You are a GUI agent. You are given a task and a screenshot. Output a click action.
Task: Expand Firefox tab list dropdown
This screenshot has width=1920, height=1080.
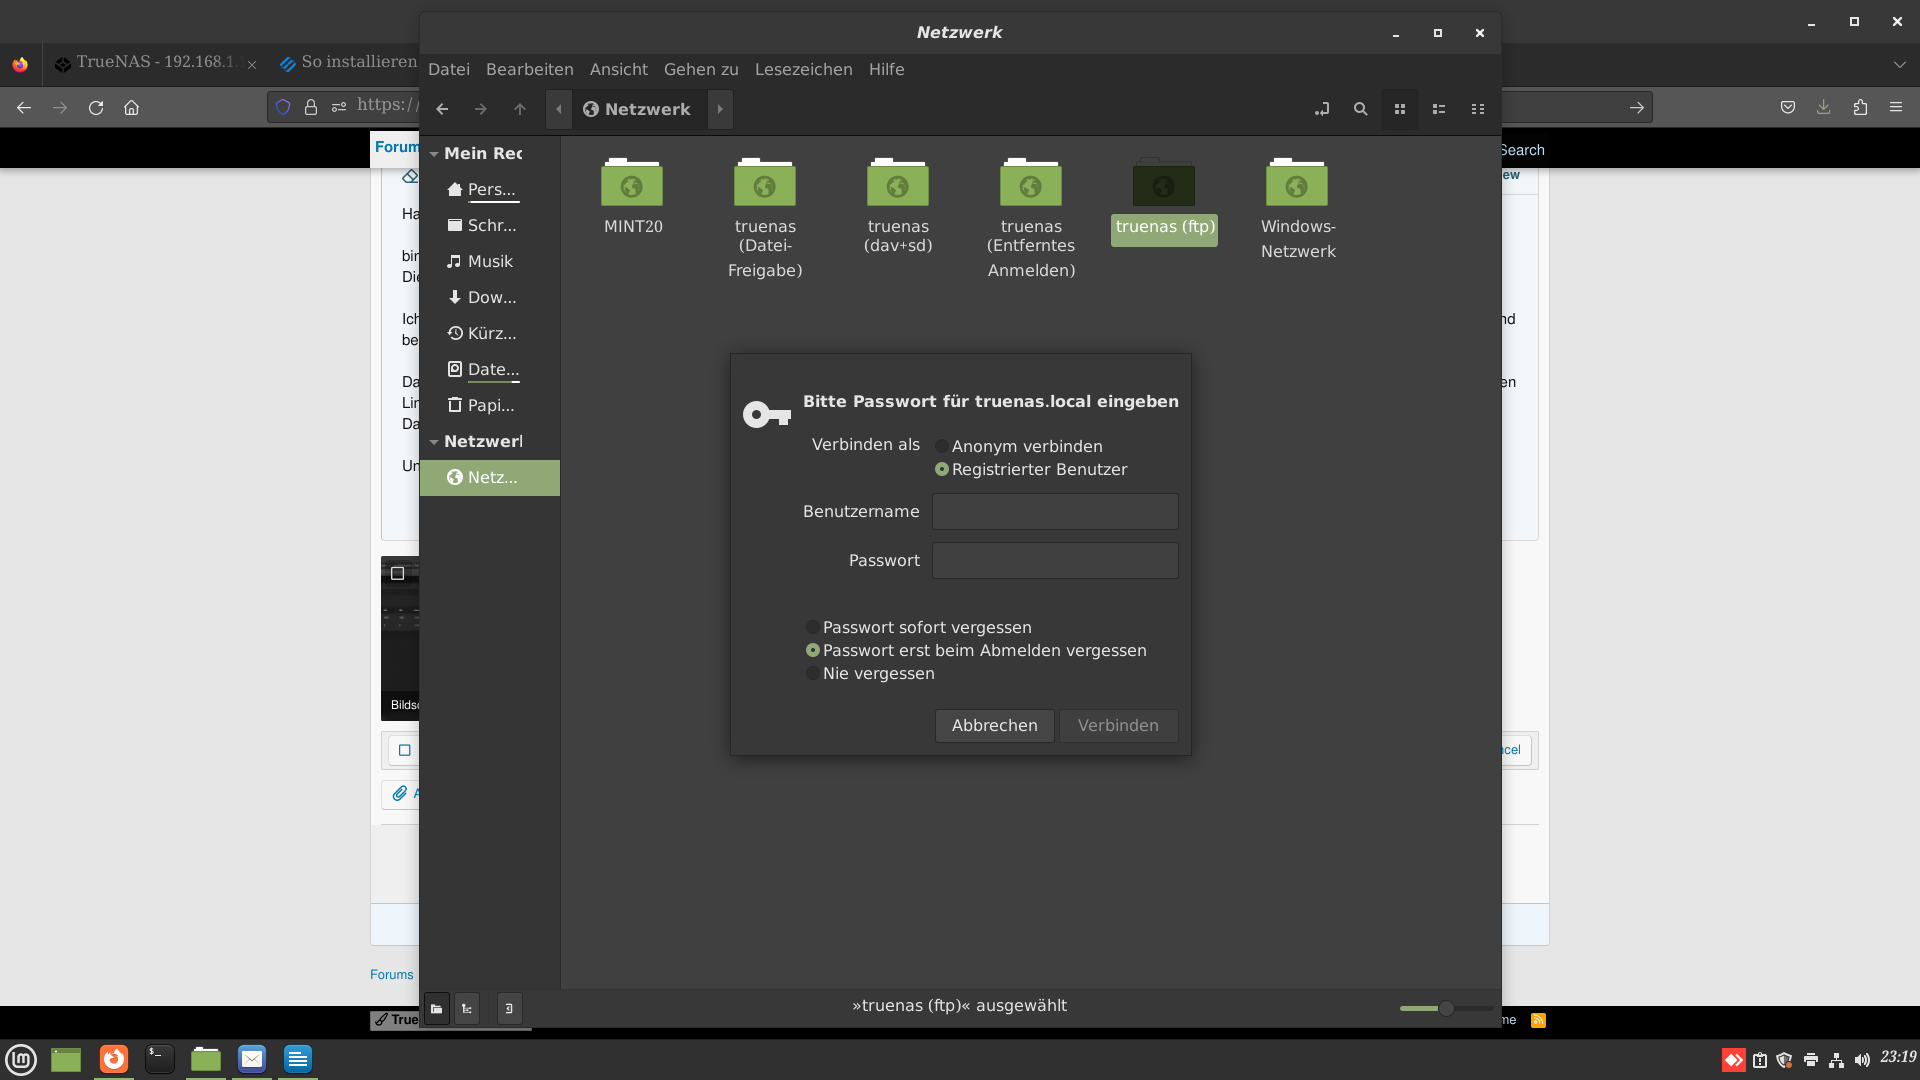(x=1899, y=65)
